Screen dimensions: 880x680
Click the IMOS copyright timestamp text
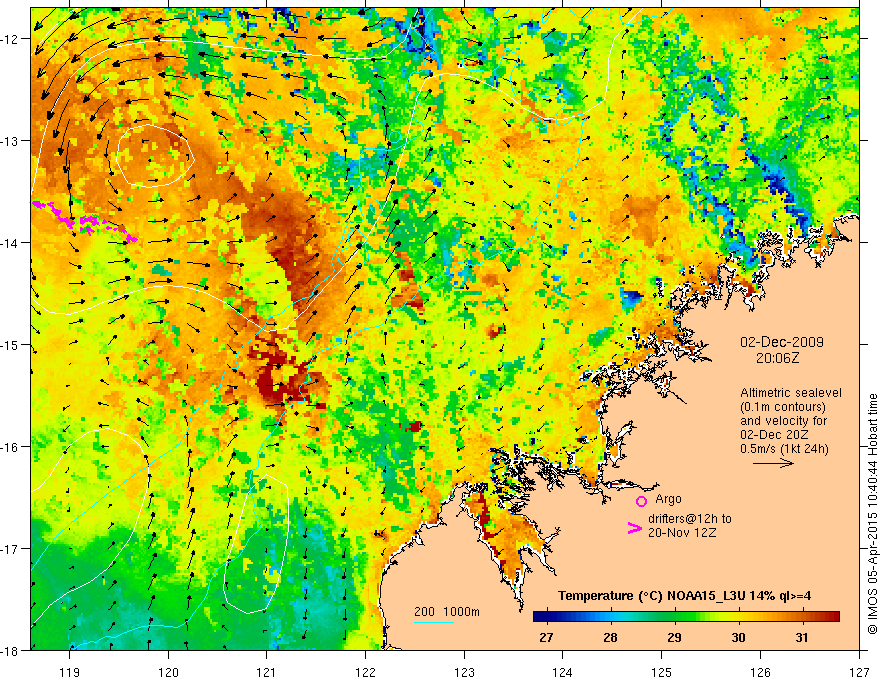pos(872,513)
